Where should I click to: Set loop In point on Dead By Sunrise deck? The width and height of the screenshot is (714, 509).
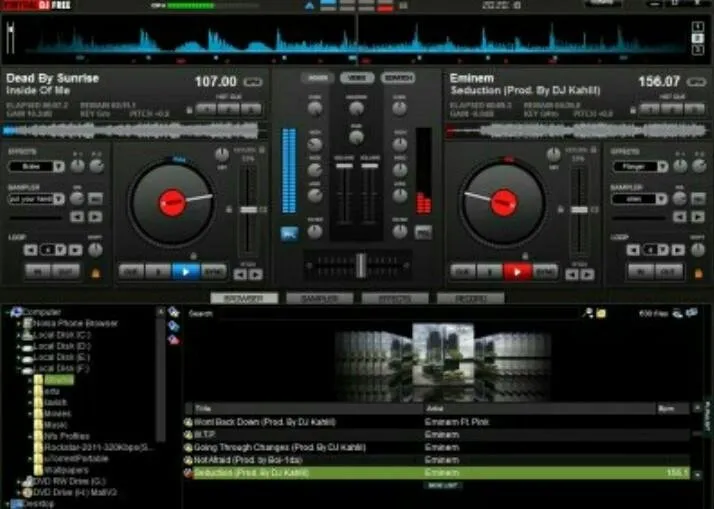click(x=38, y=272)
